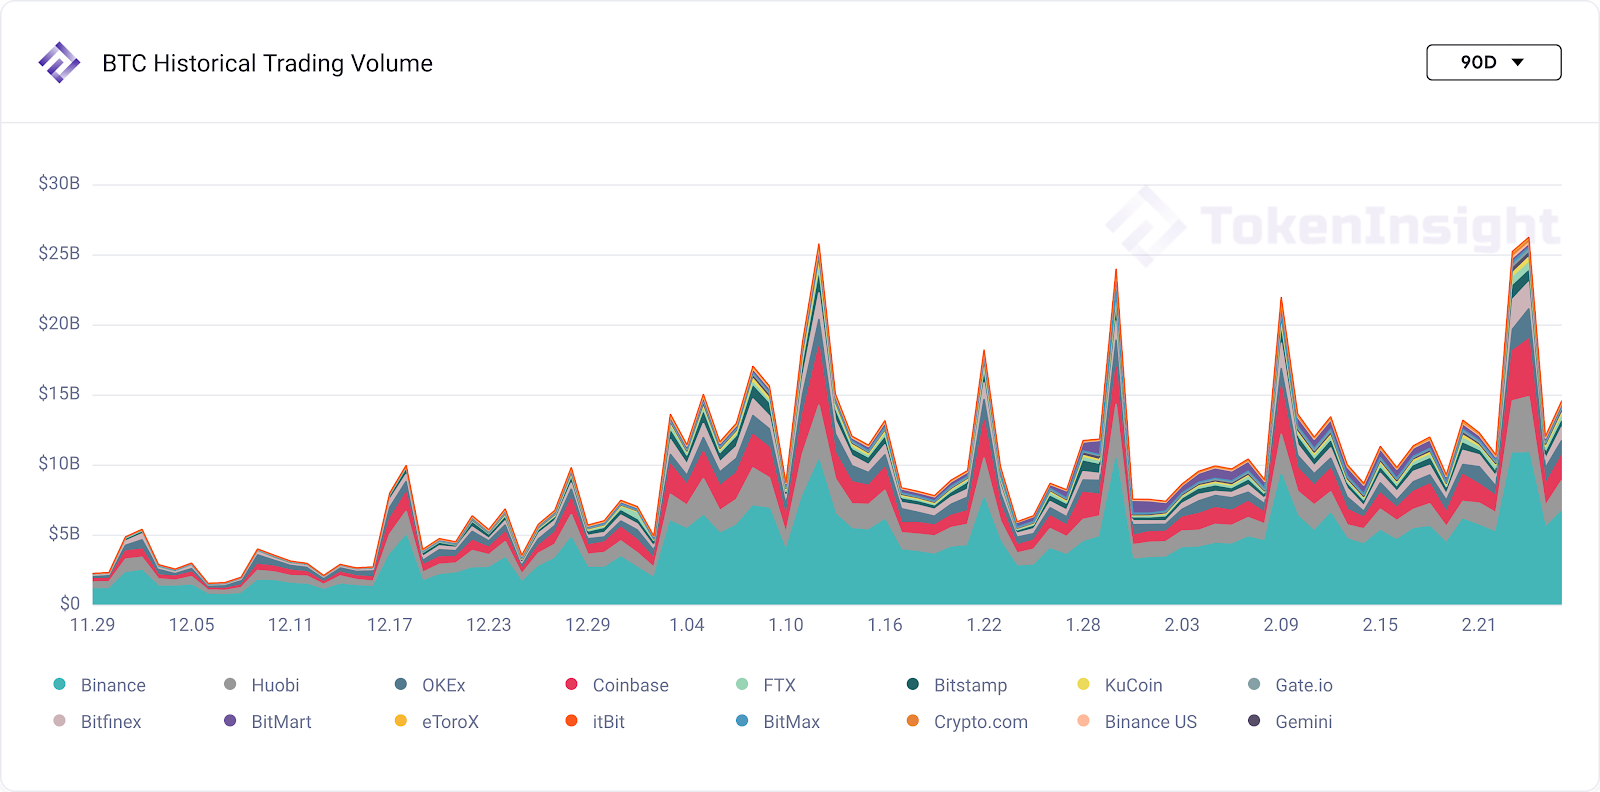Screen dimensions: 1600x792
Task: Click the 12.11 date axis label
Action: point(290,625)
